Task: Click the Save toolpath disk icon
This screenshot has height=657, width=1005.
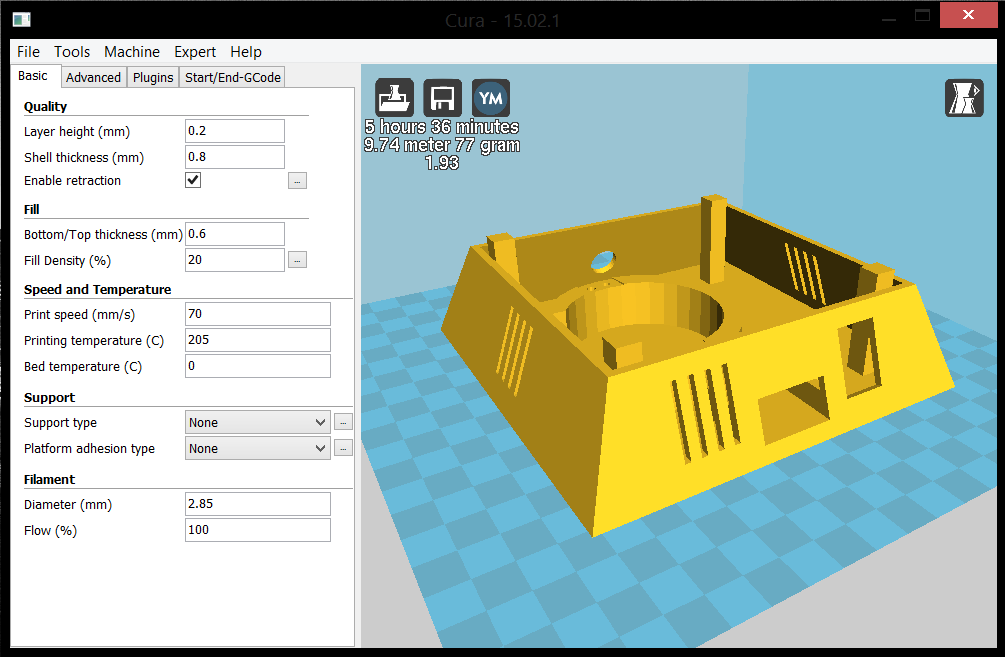Action: point(442,98)
